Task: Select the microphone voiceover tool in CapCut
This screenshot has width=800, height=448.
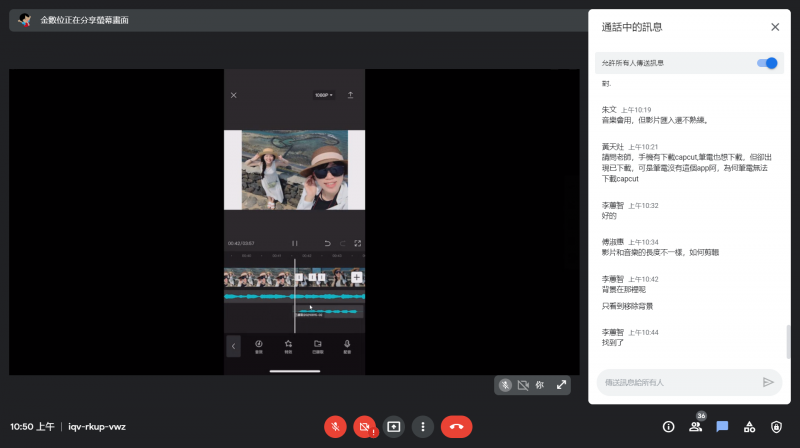Action: coord(347,346)
